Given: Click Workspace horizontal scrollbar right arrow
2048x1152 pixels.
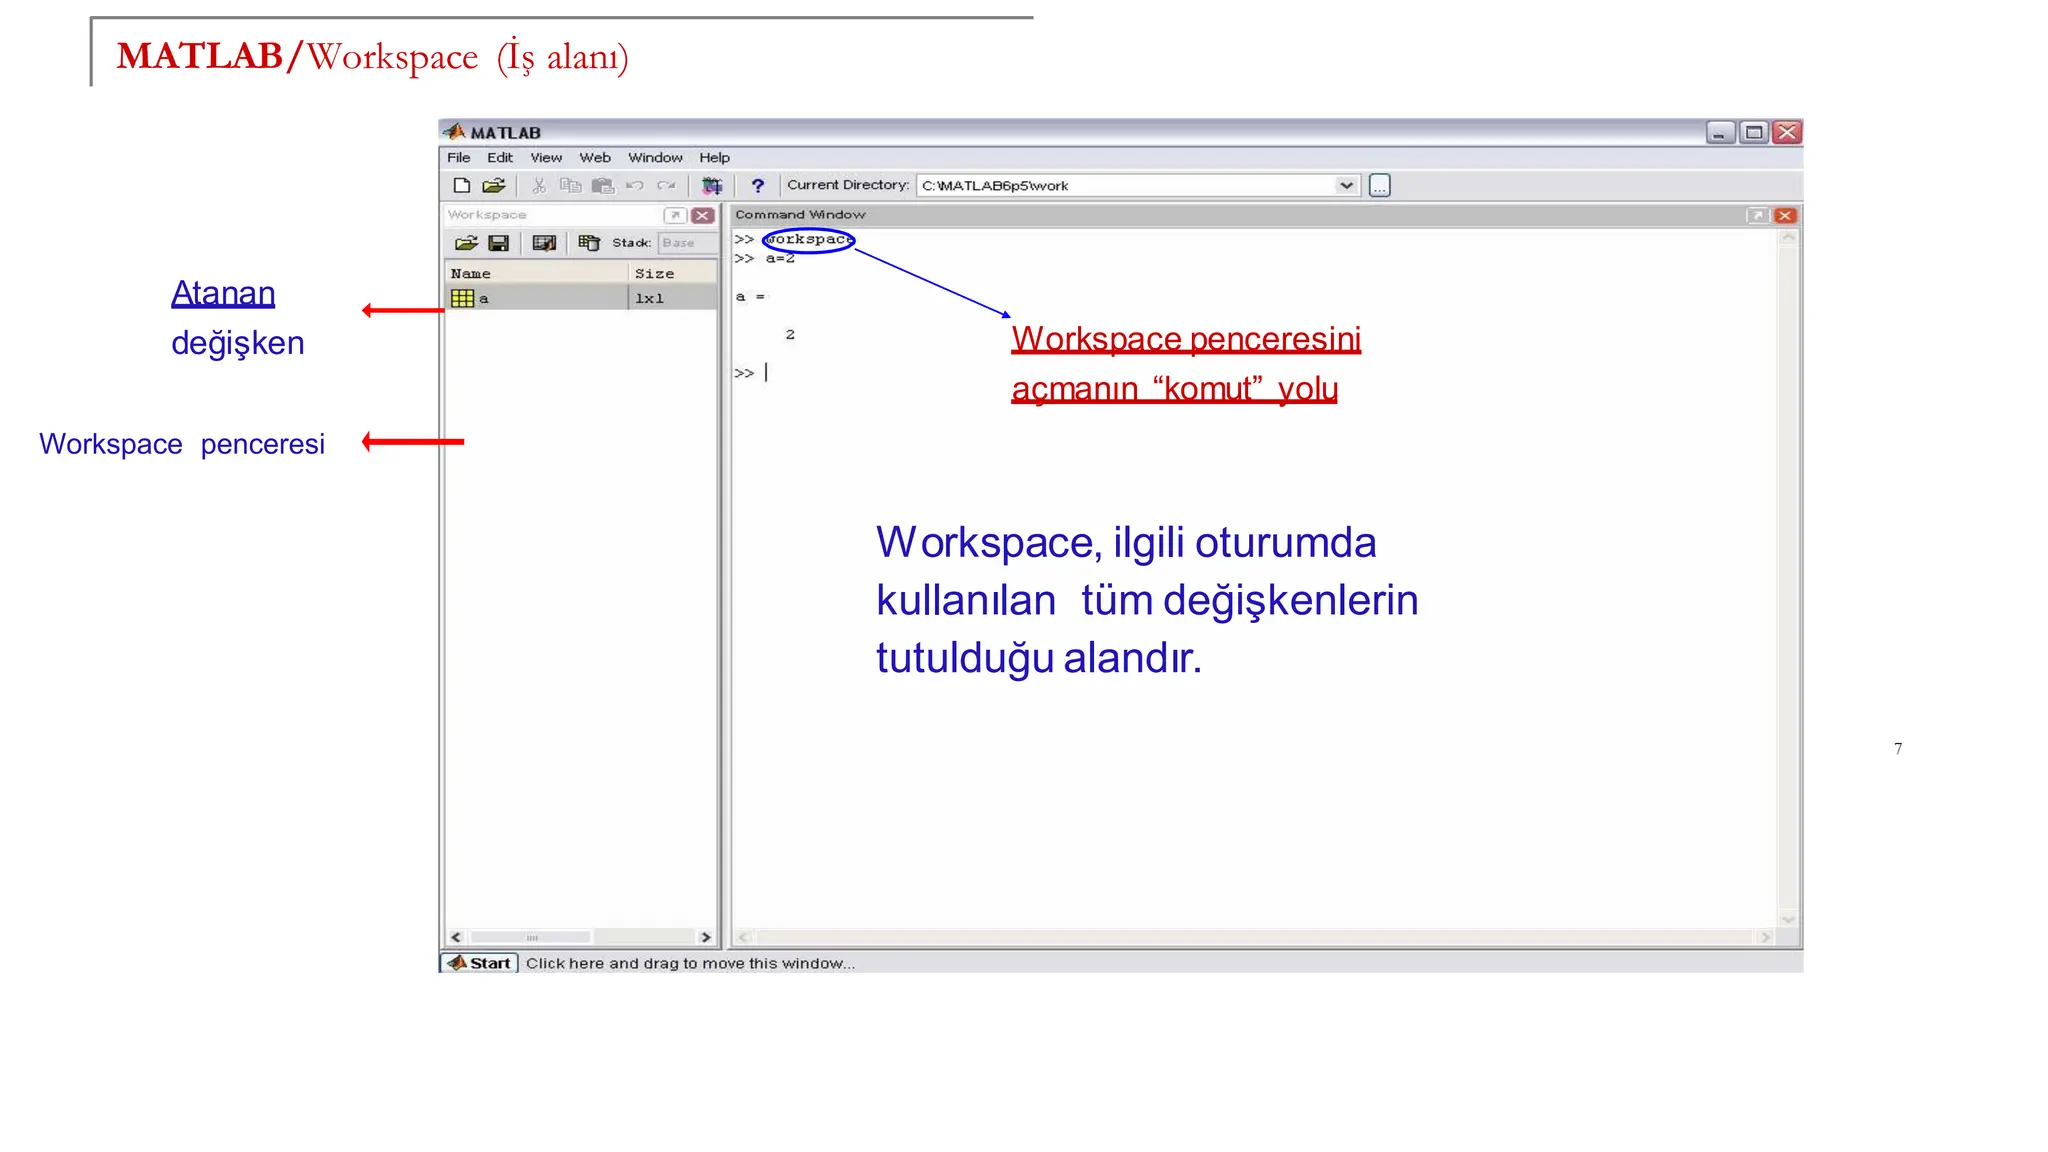Looking at the screenshot, I should [x=706, y=937].
